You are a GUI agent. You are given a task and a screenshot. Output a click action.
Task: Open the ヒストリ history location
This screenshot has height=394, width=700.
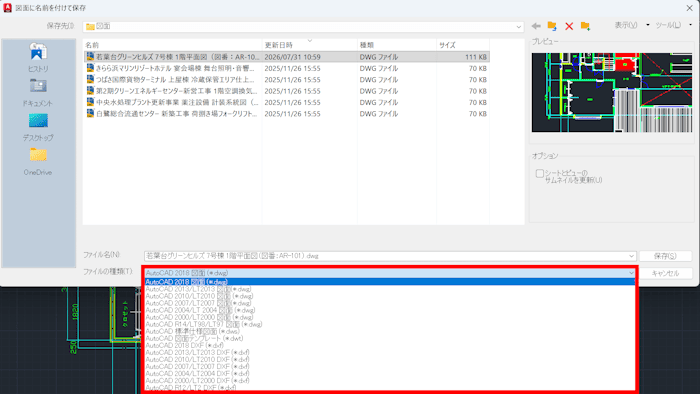click(x=38, y=57)
